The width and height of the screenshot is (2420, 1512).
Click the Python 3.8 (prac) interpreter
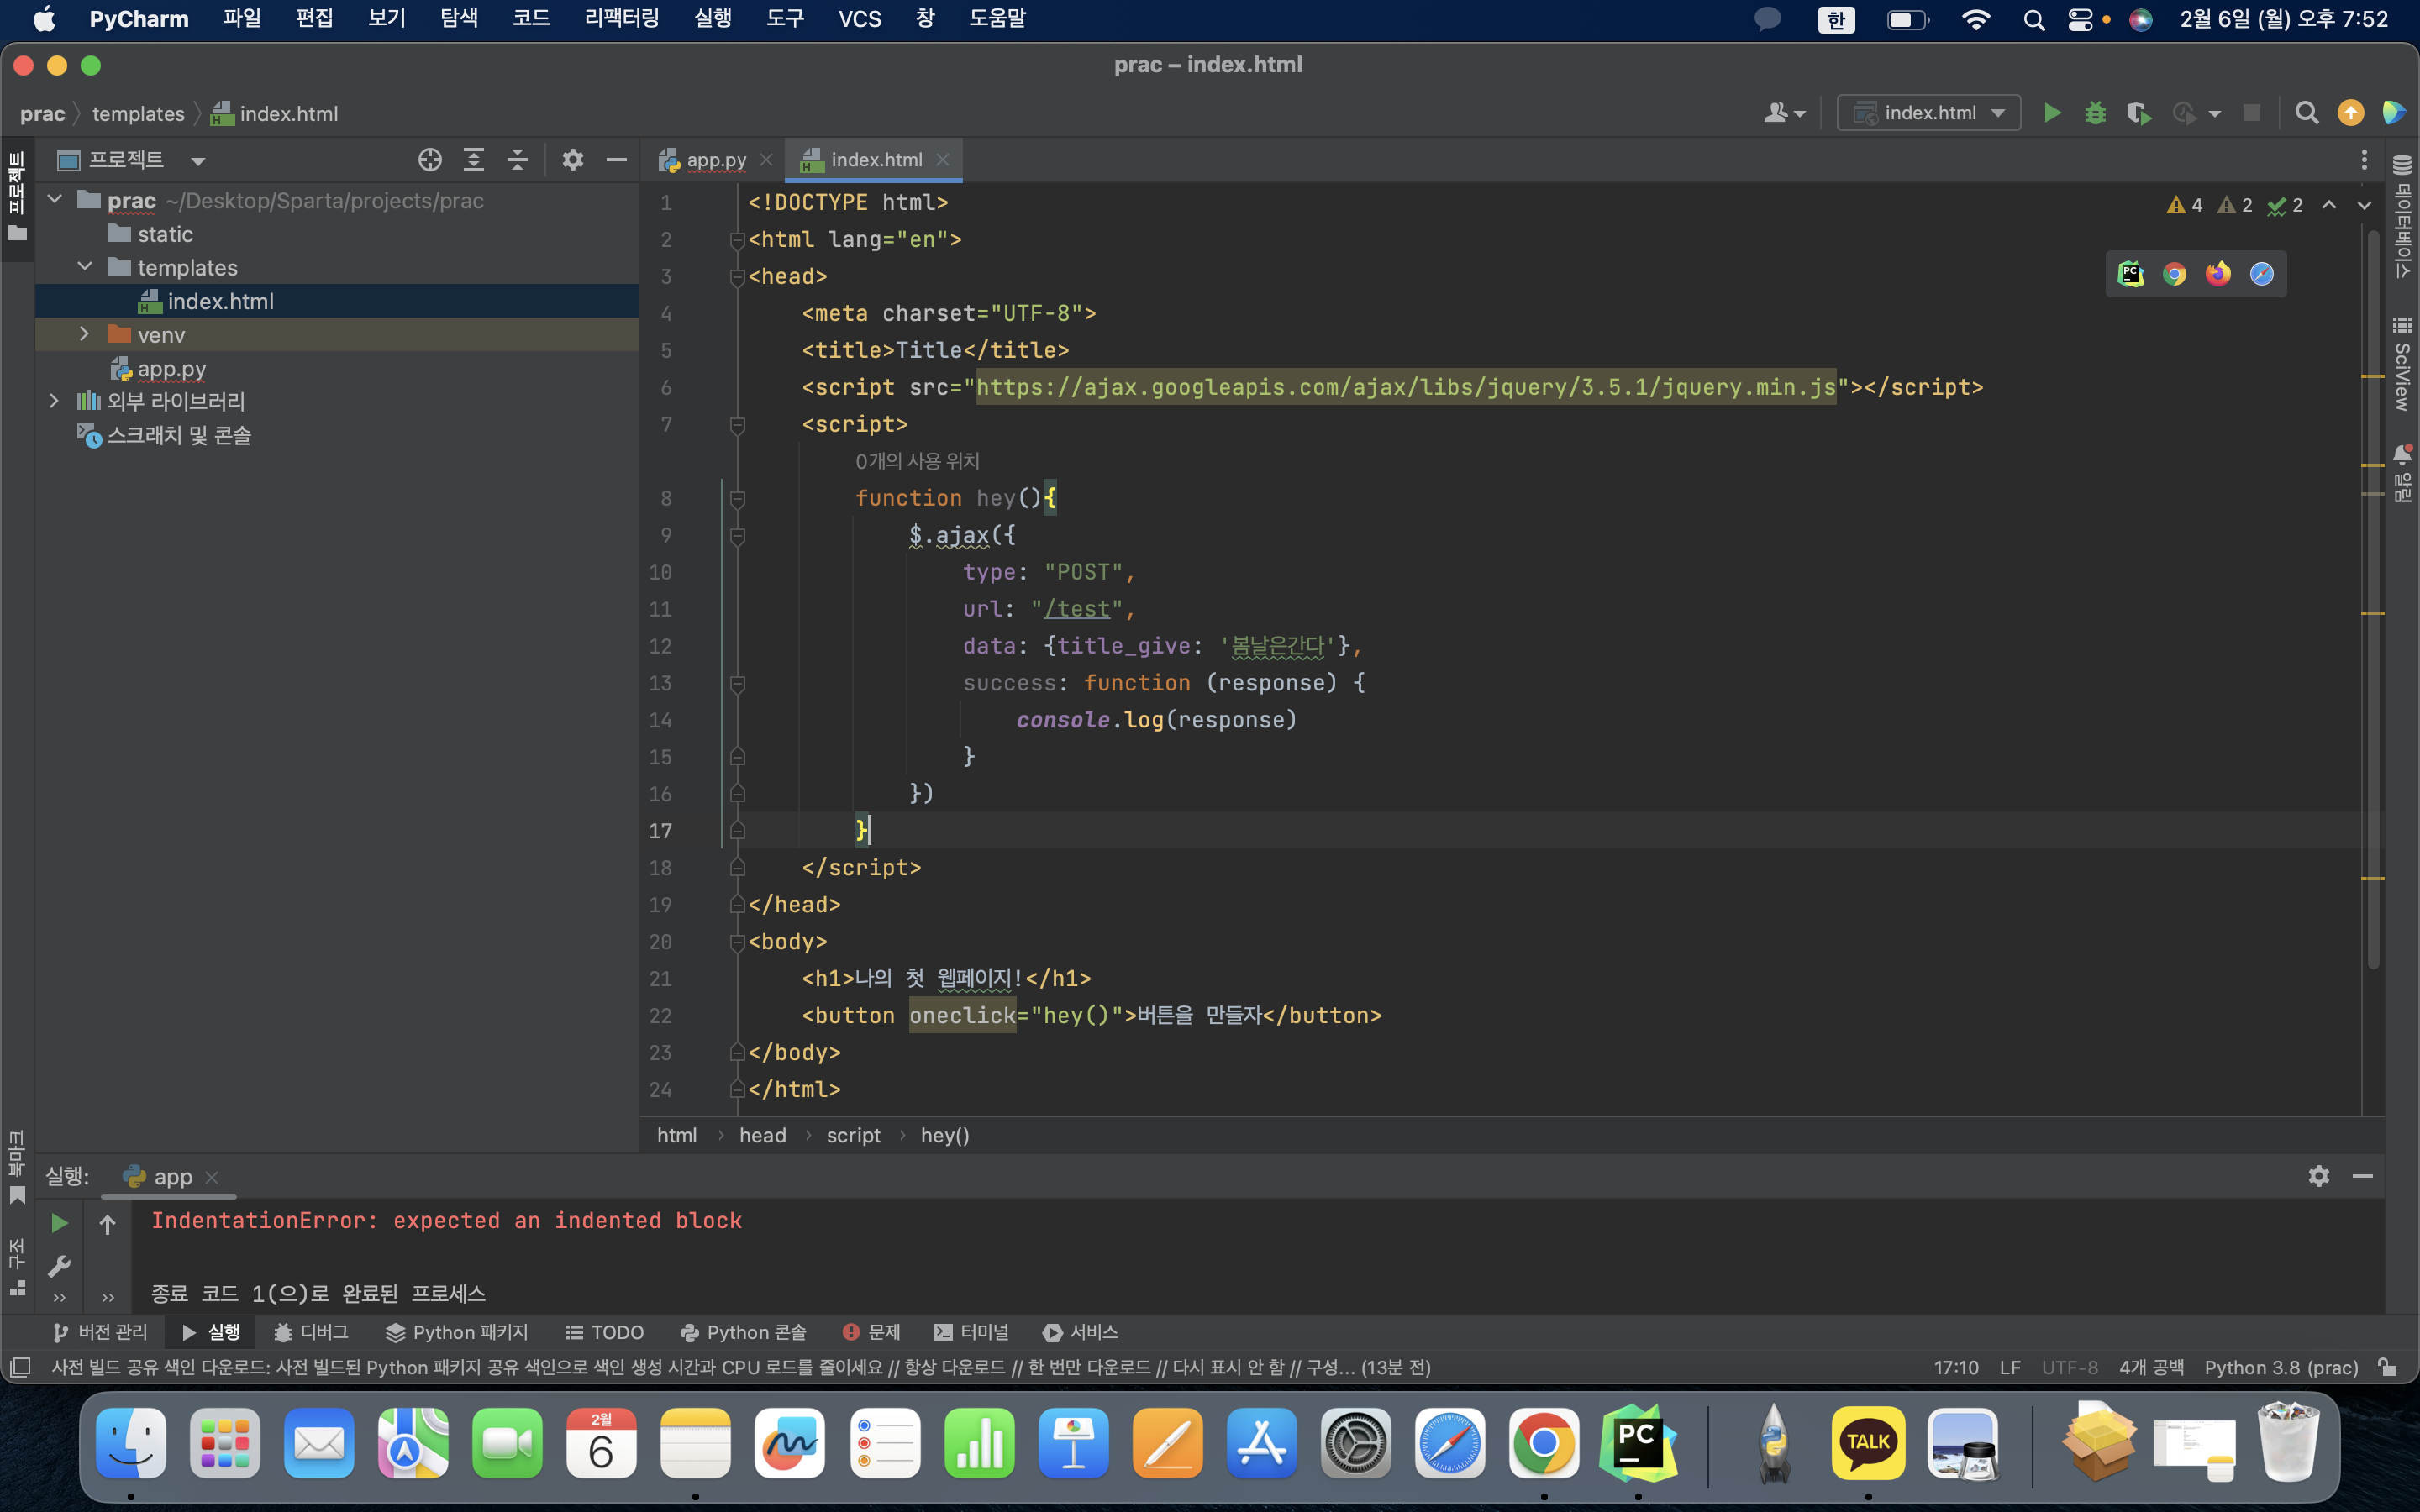coord(2281,1367)
